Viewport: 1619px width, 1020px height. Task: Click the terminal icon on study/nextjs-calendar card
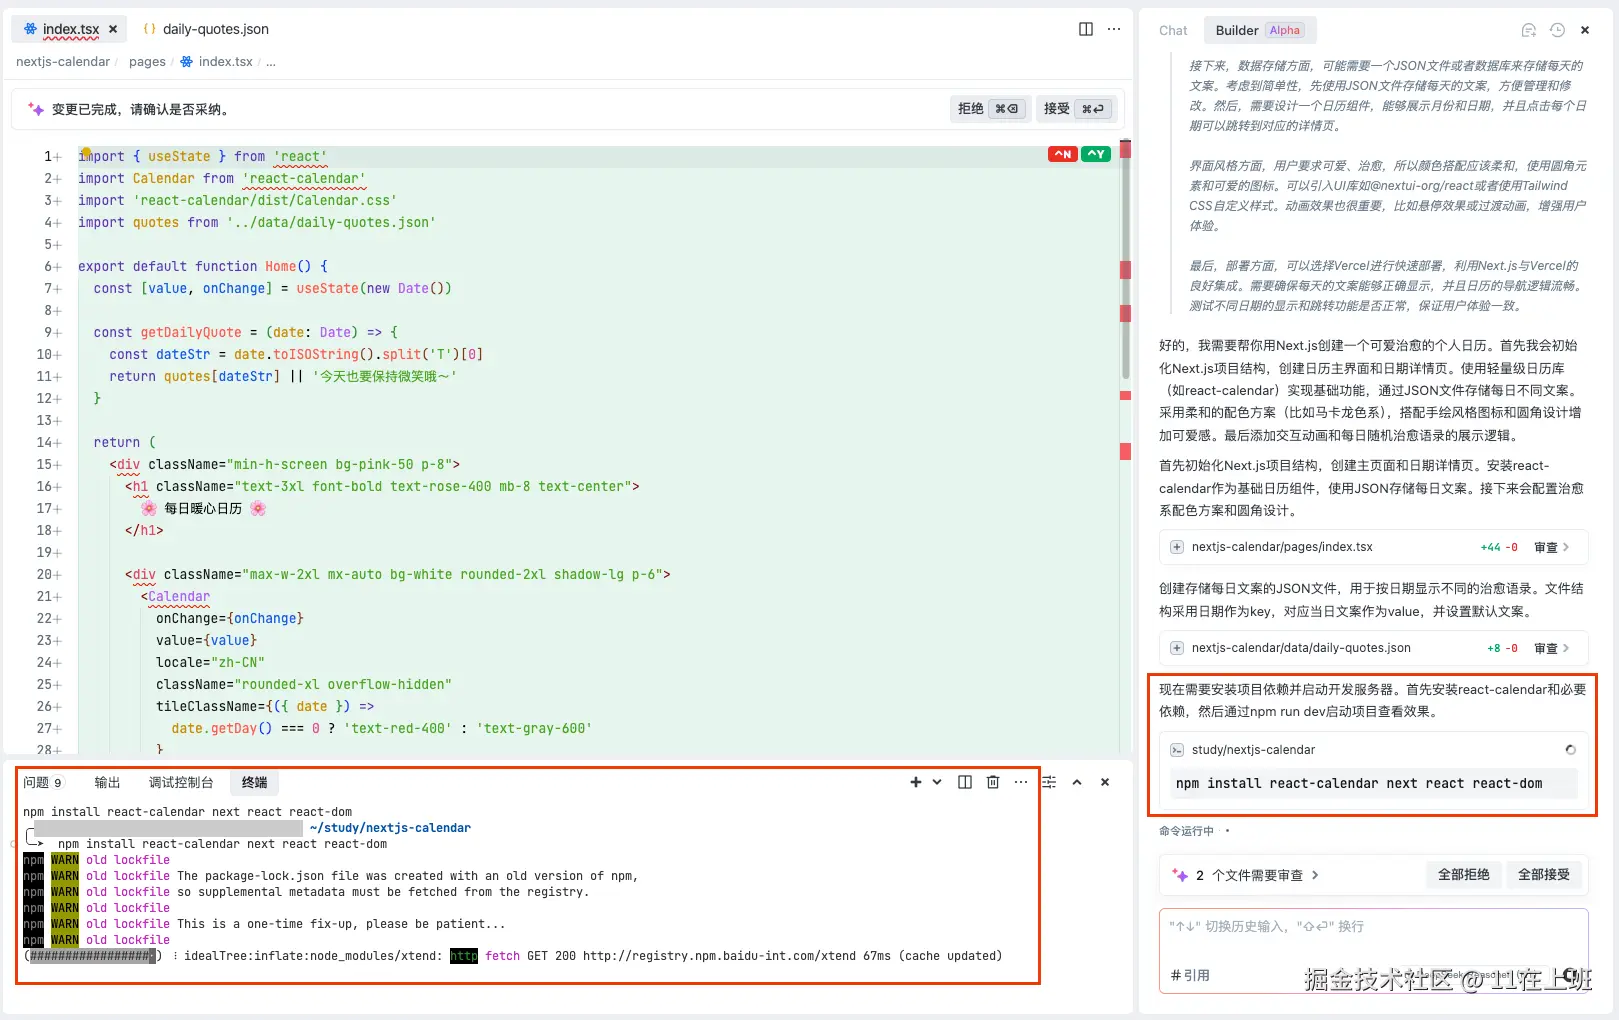coord(1177,750)
